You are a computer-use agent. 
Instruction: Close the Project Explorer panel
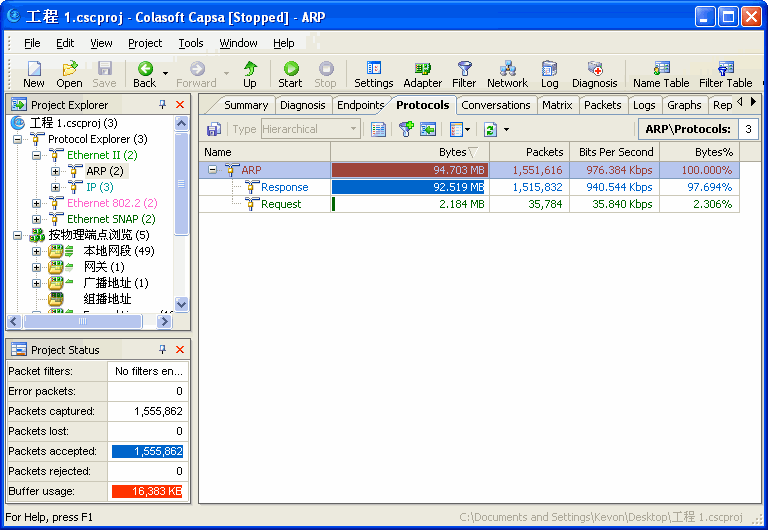(x=180, y=104)
